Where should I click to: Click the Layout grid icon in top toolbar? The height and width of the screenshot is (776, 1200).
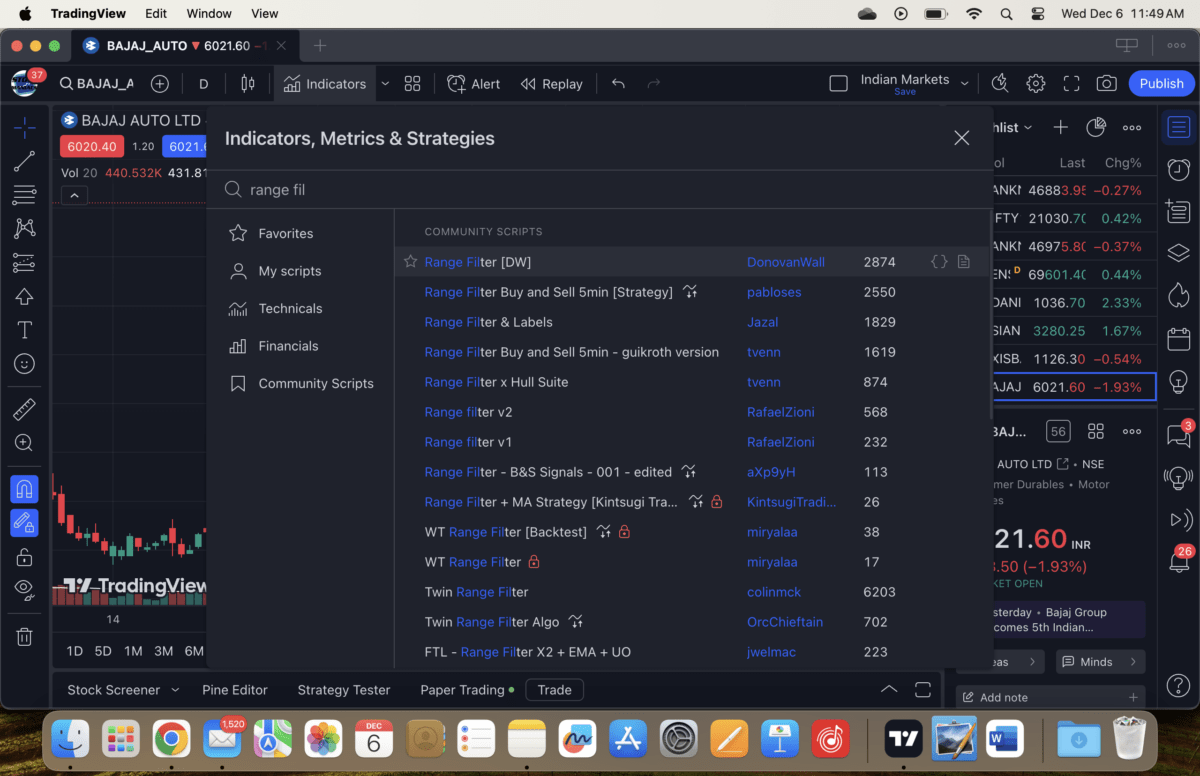[x=412, y=84]
